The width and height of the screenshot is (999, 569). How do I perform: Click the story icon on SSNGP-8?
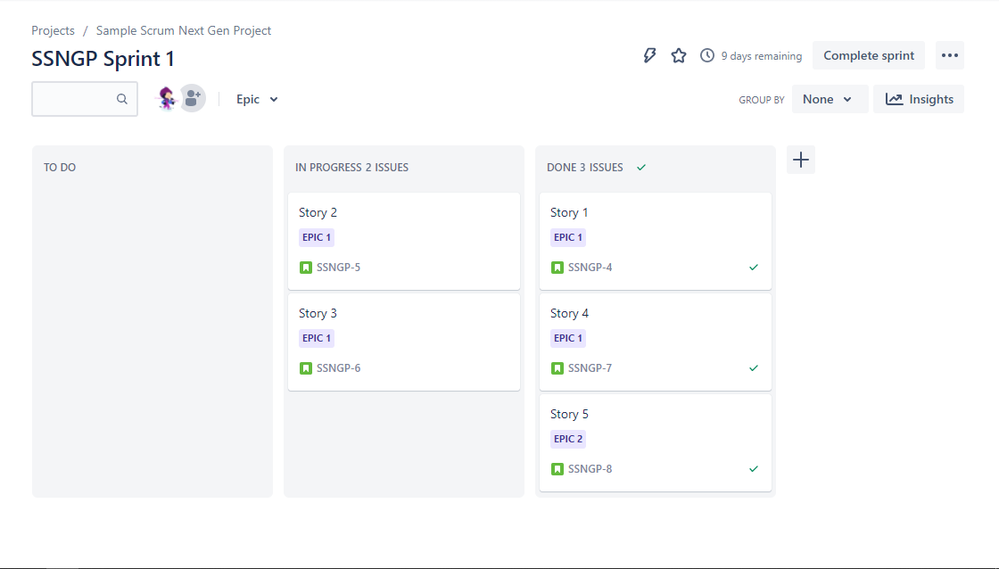pyautogui.click(x=558, y=469)
